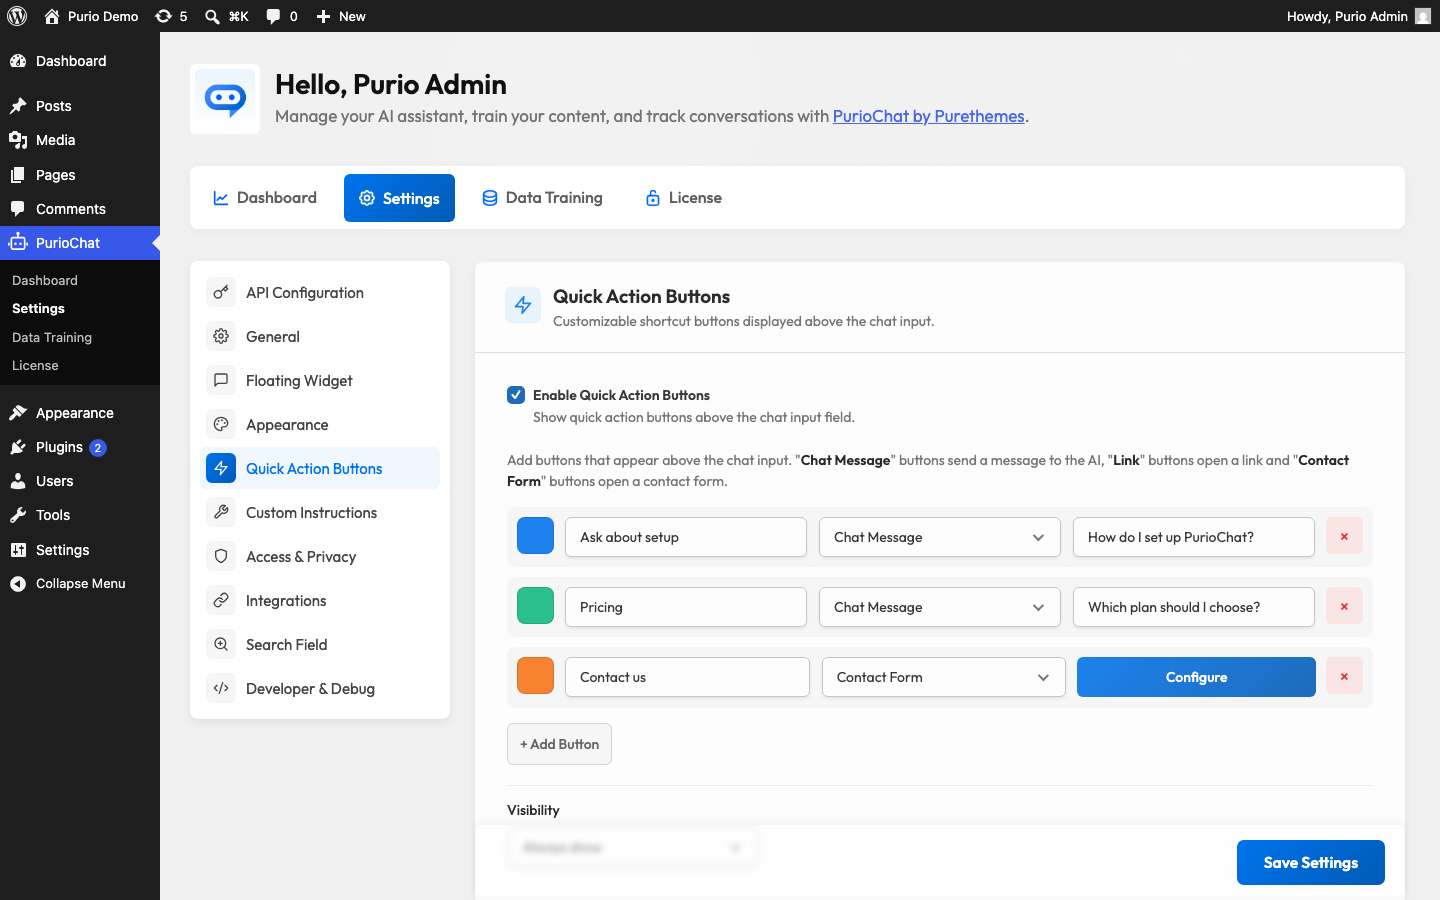This screenshot has height=900, width=1440.
Task: Open the PurioChat License submenu item
Action: (x=35, y=365)
